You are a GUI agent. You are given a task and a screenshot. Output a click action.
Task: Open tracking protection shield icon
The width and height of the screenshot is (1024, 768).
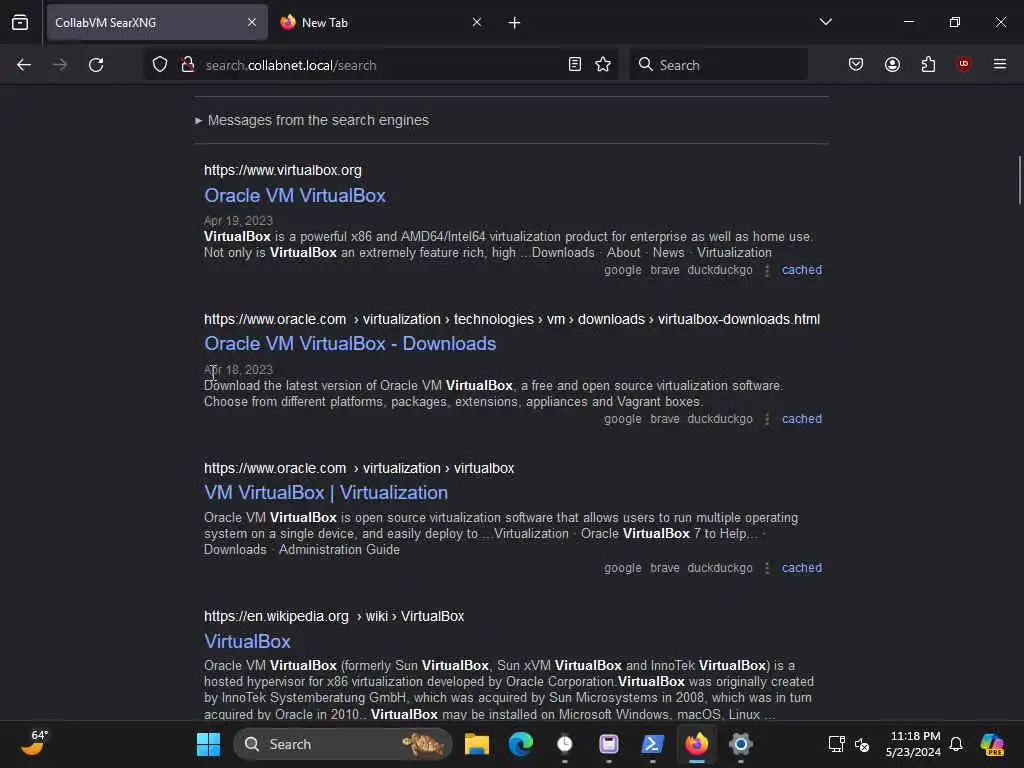pos(160,64)
